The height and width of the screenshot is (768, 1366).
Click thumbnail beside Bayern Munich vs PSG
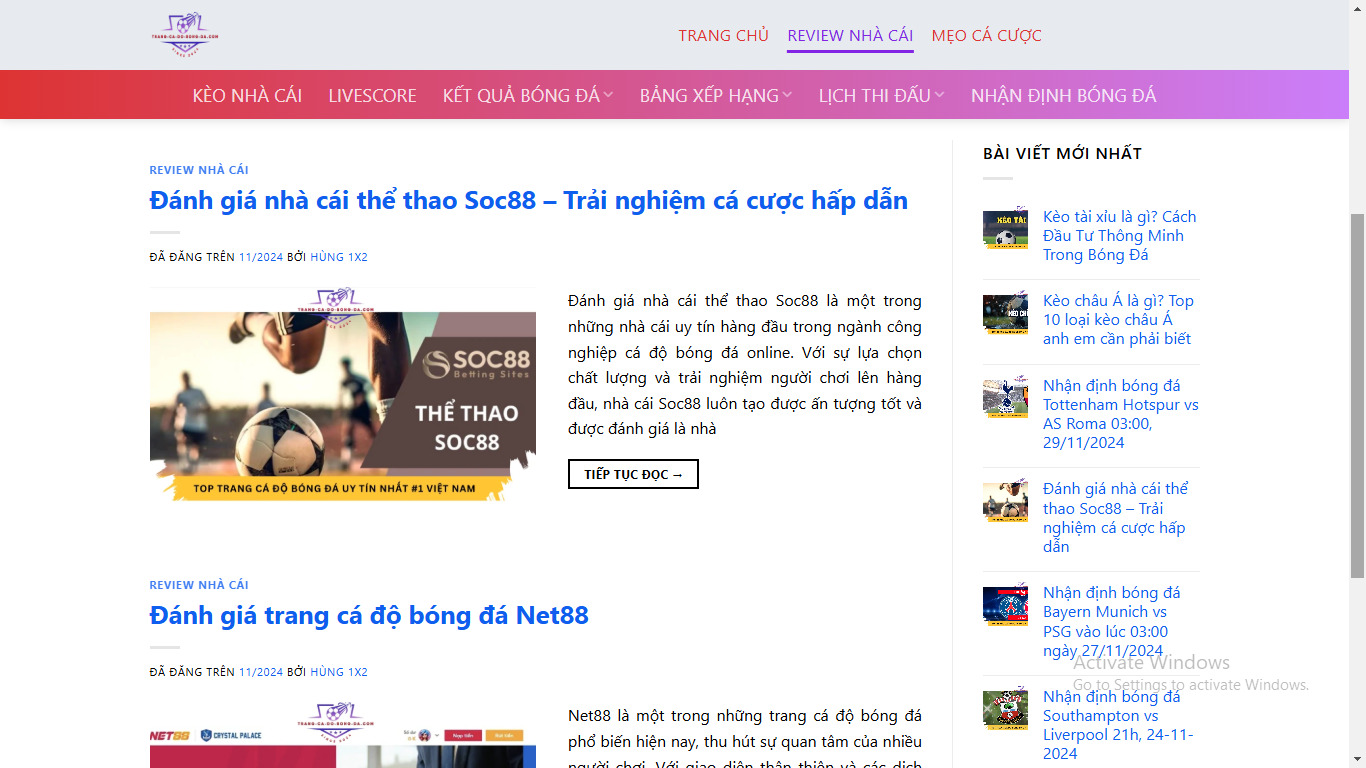click(x=1005, y=605)
